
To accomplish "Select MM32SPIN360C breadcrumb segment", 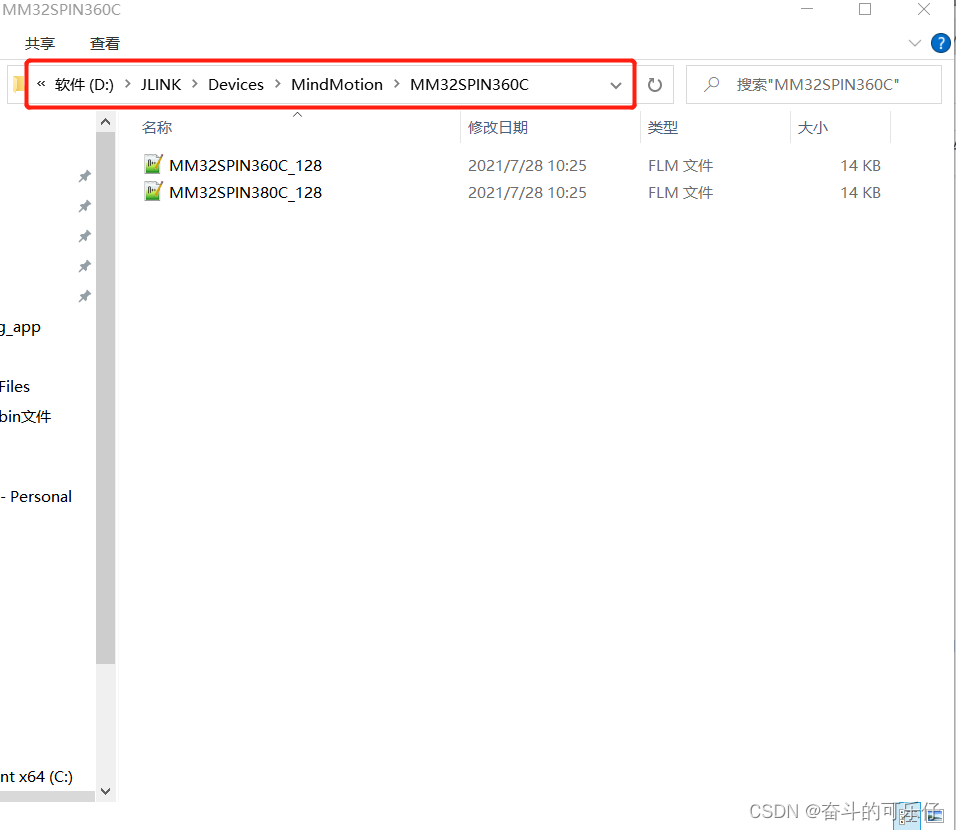I will click(x=469, y=85).
